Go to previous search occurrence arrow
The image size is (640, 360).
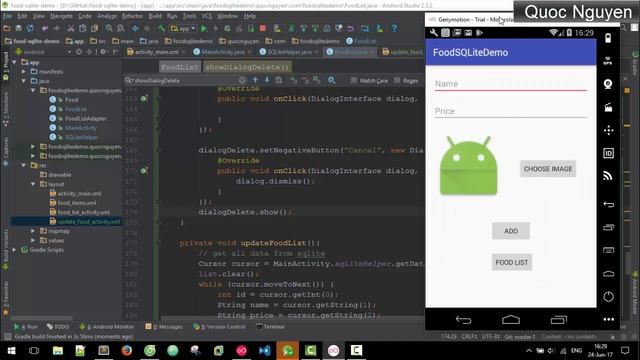click(255, 80)
